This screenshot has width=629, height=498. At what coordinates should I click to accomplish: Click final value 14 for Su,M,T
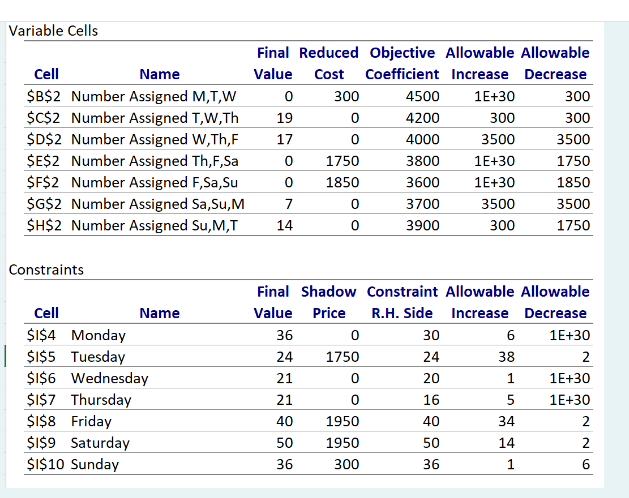coord(284,225)
